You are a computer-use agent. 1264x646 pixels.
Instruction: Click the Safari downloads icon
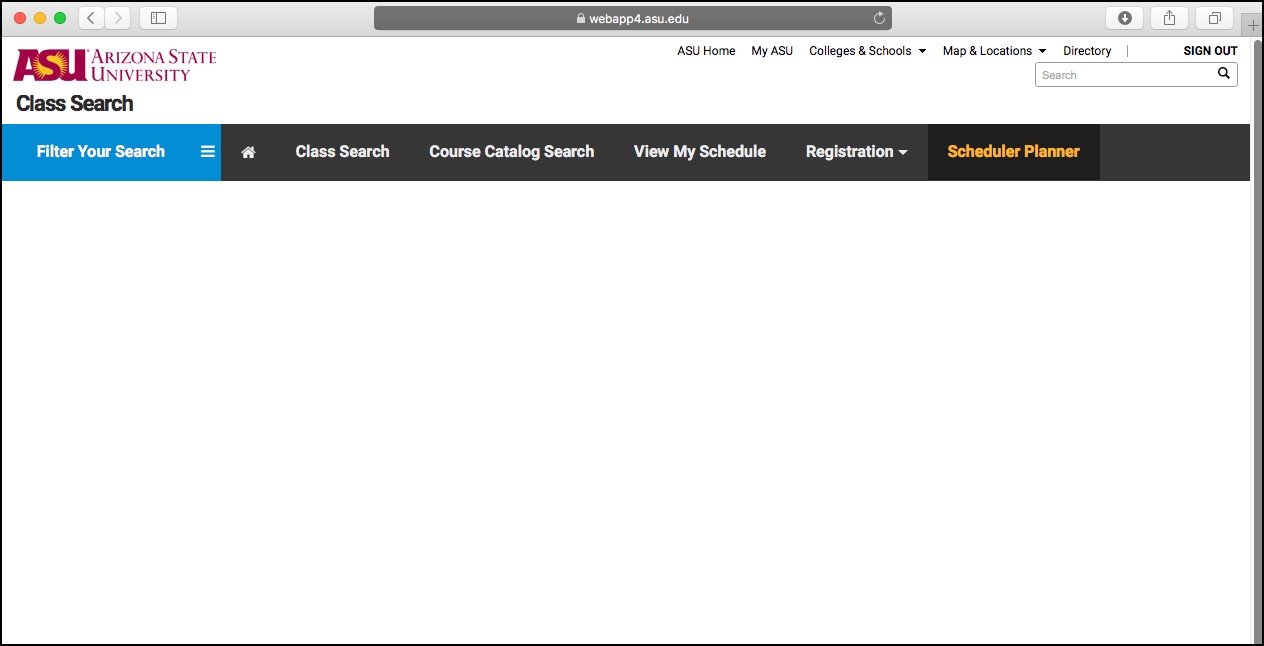point(1125,18)
